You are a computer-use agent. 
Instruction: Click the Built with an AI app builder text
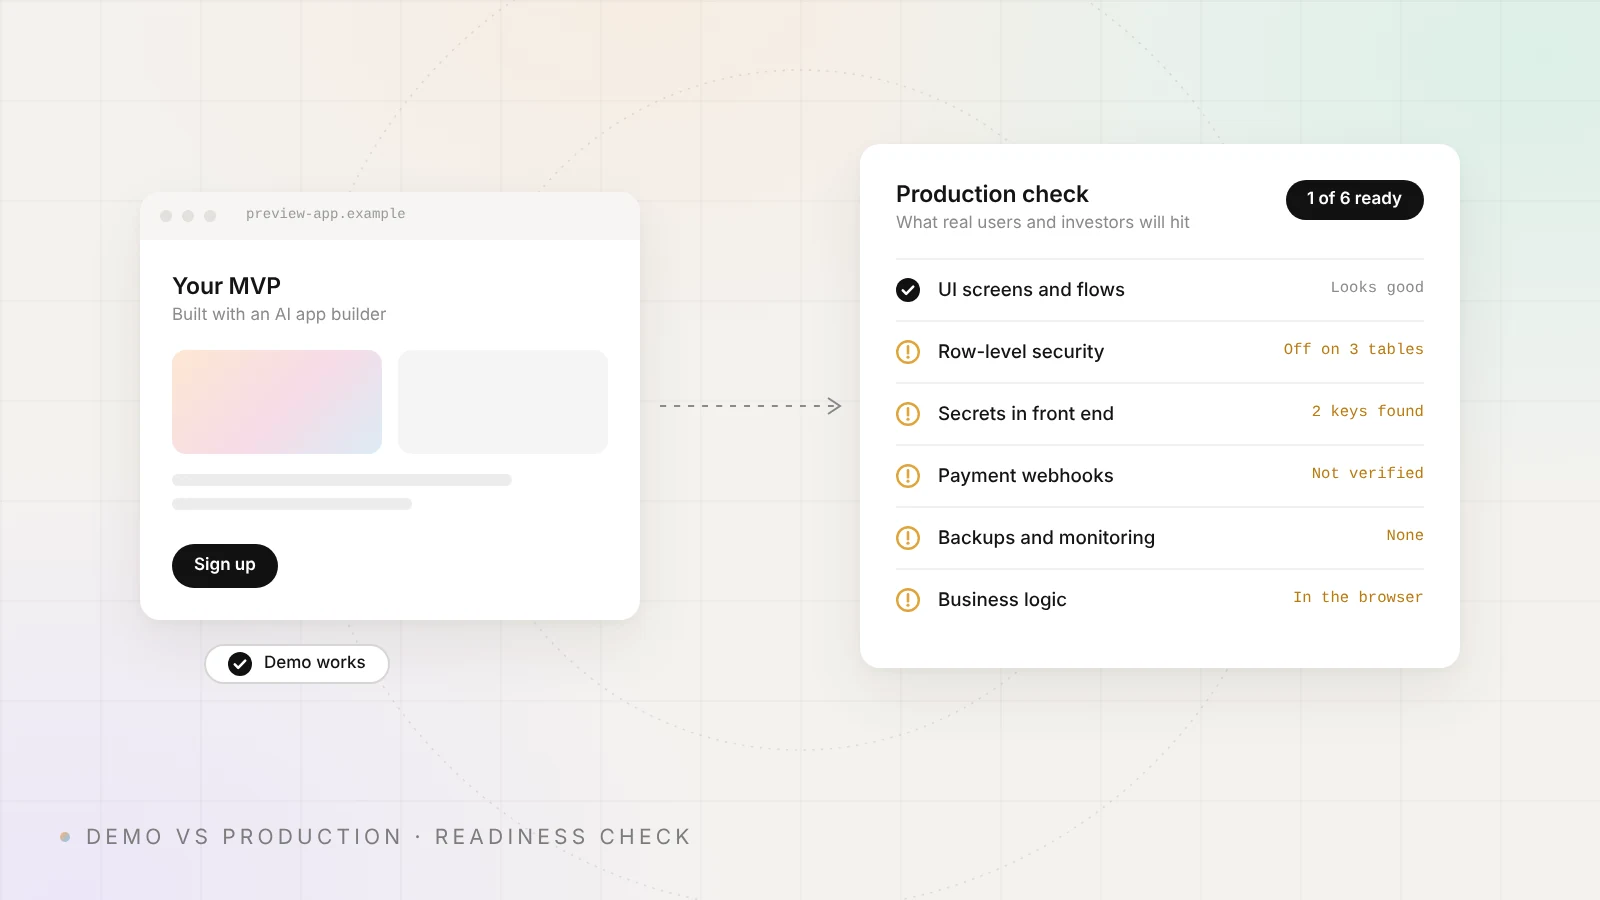pos(279,314)
